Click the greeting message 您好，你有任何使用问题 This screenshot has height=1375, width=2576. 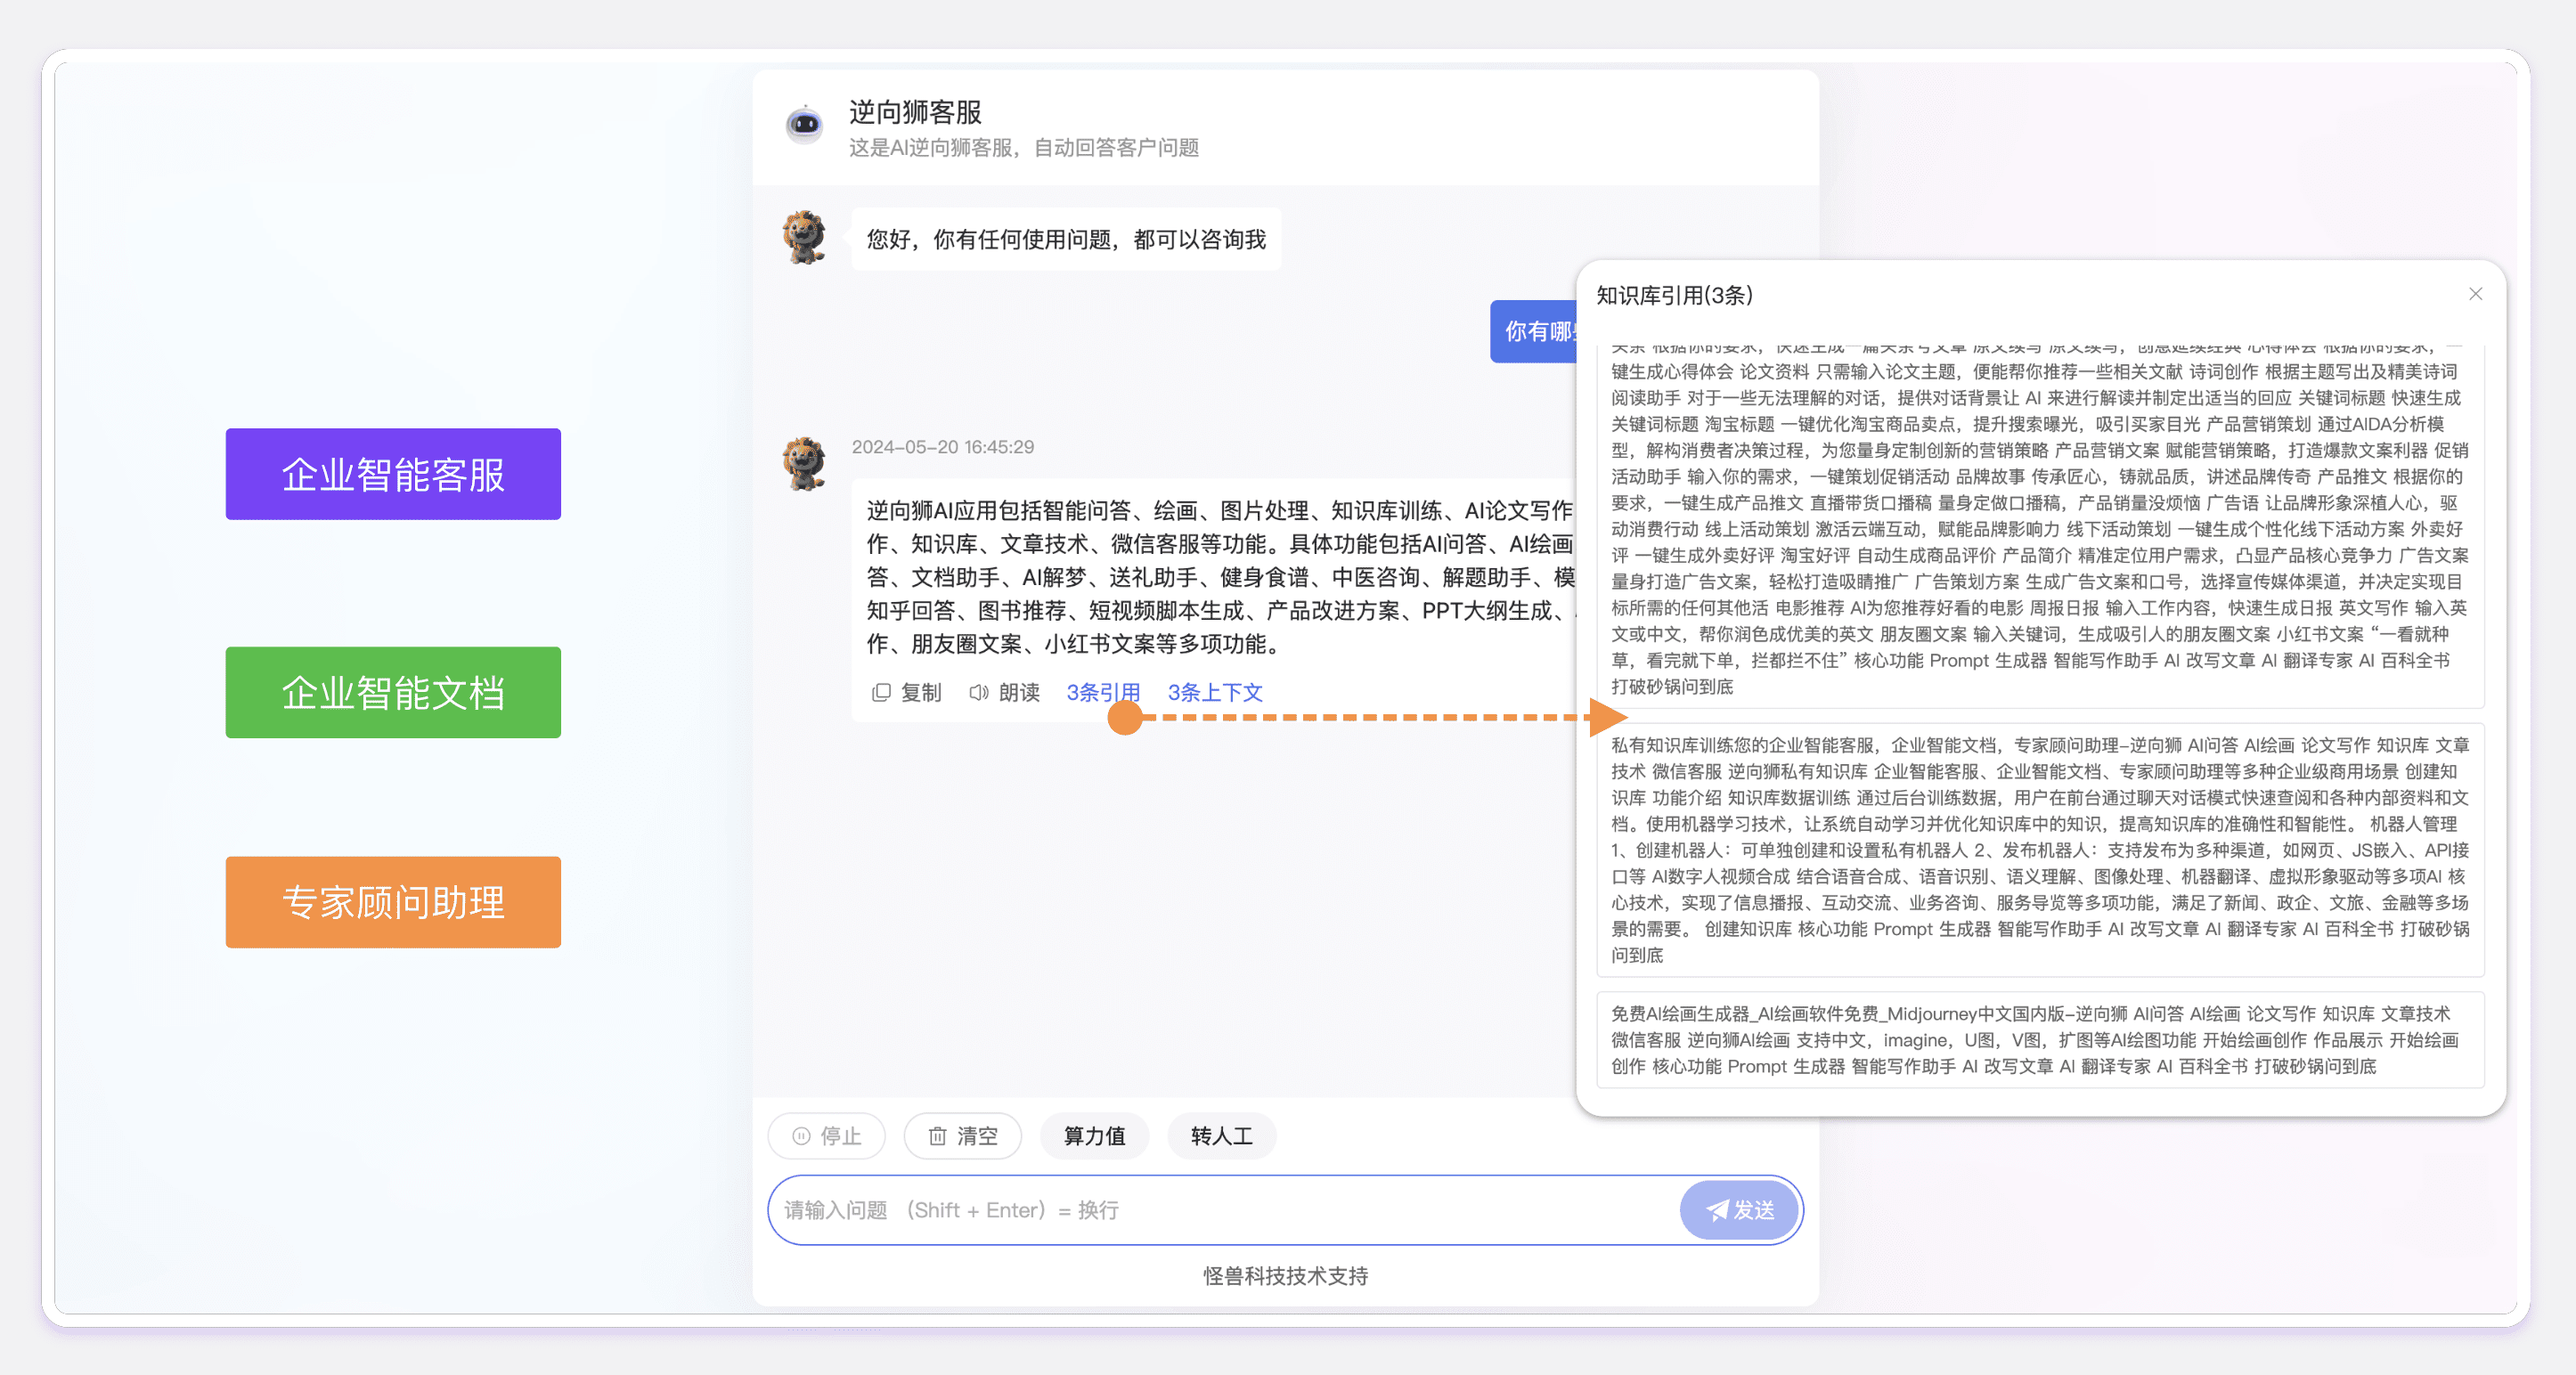click(1066, 239)
